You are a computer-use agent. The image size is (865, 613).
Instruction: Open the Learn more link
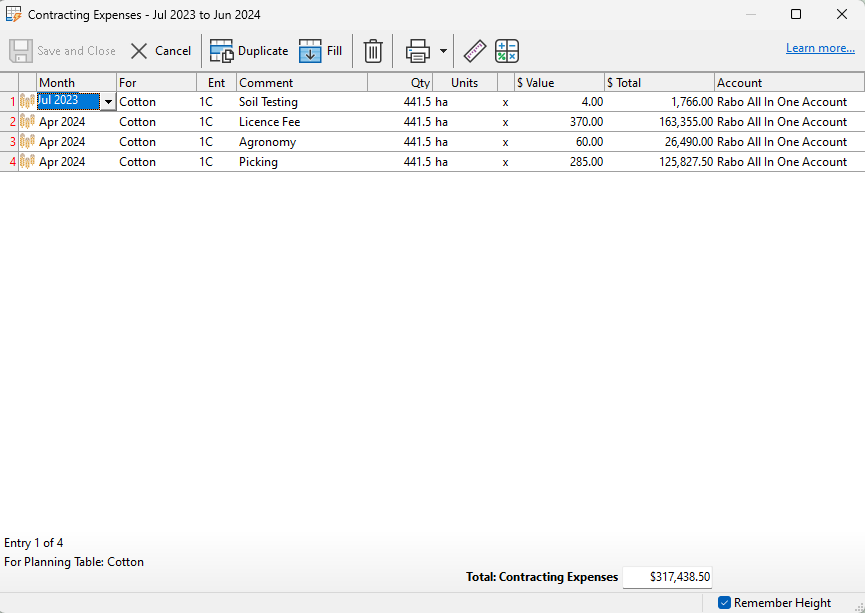822,47
